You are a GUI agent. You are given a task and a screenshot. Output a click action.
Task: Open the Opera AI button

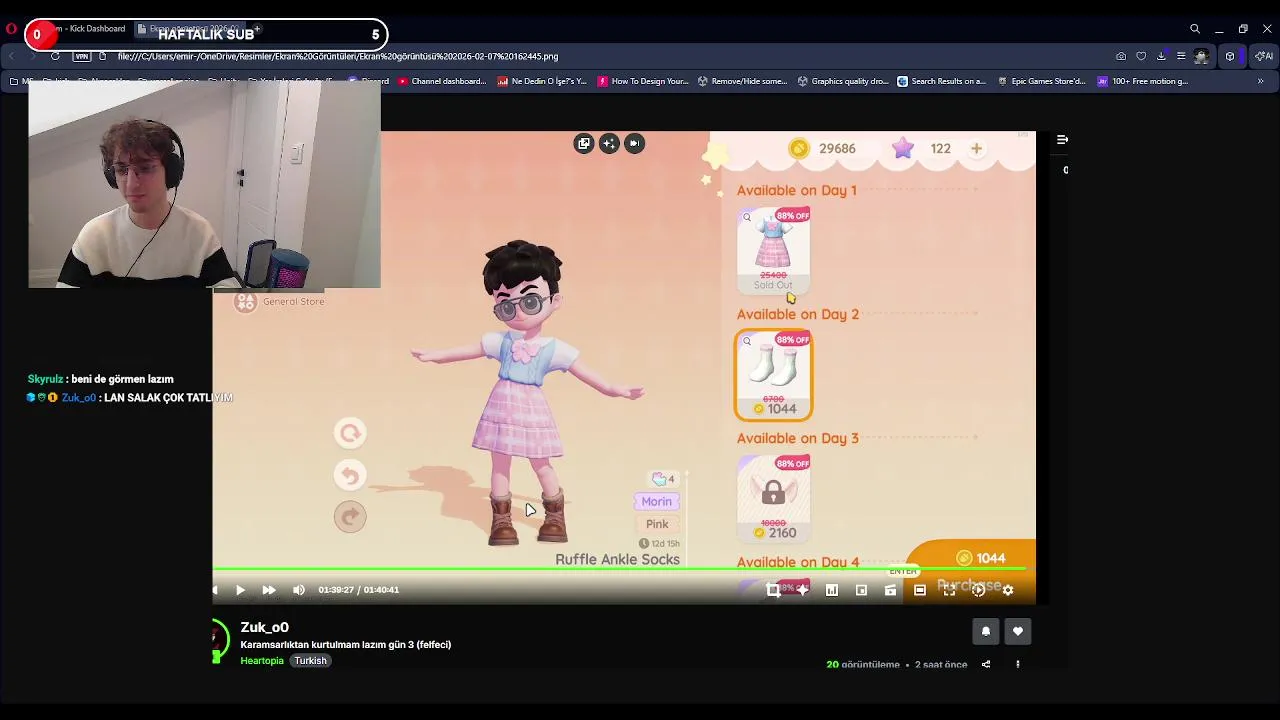coord(1263,56)
